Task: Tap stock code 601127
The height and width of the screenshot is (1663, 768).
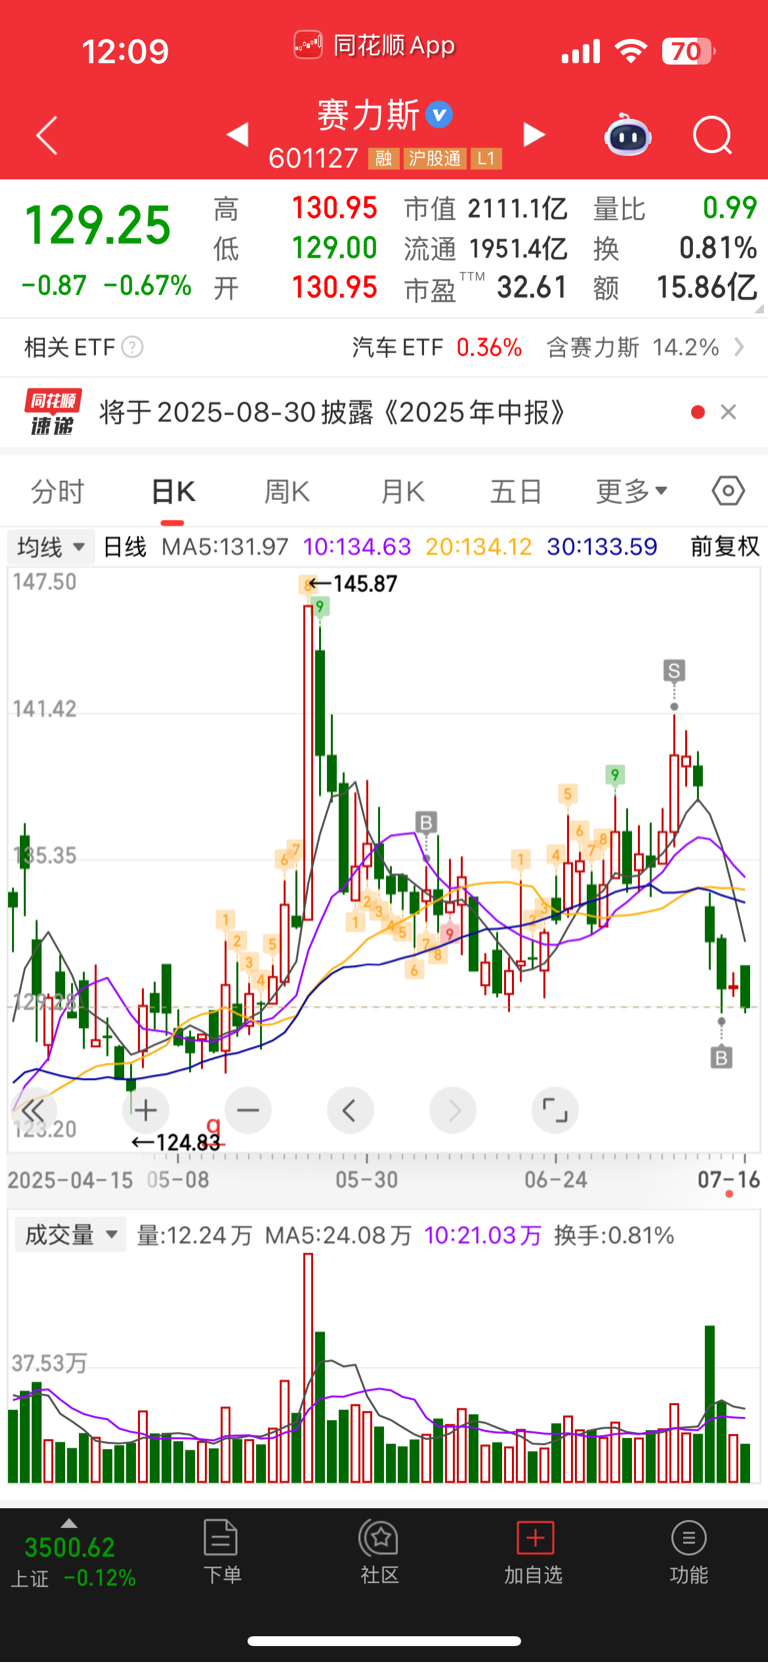Action: tap(313, 158)
